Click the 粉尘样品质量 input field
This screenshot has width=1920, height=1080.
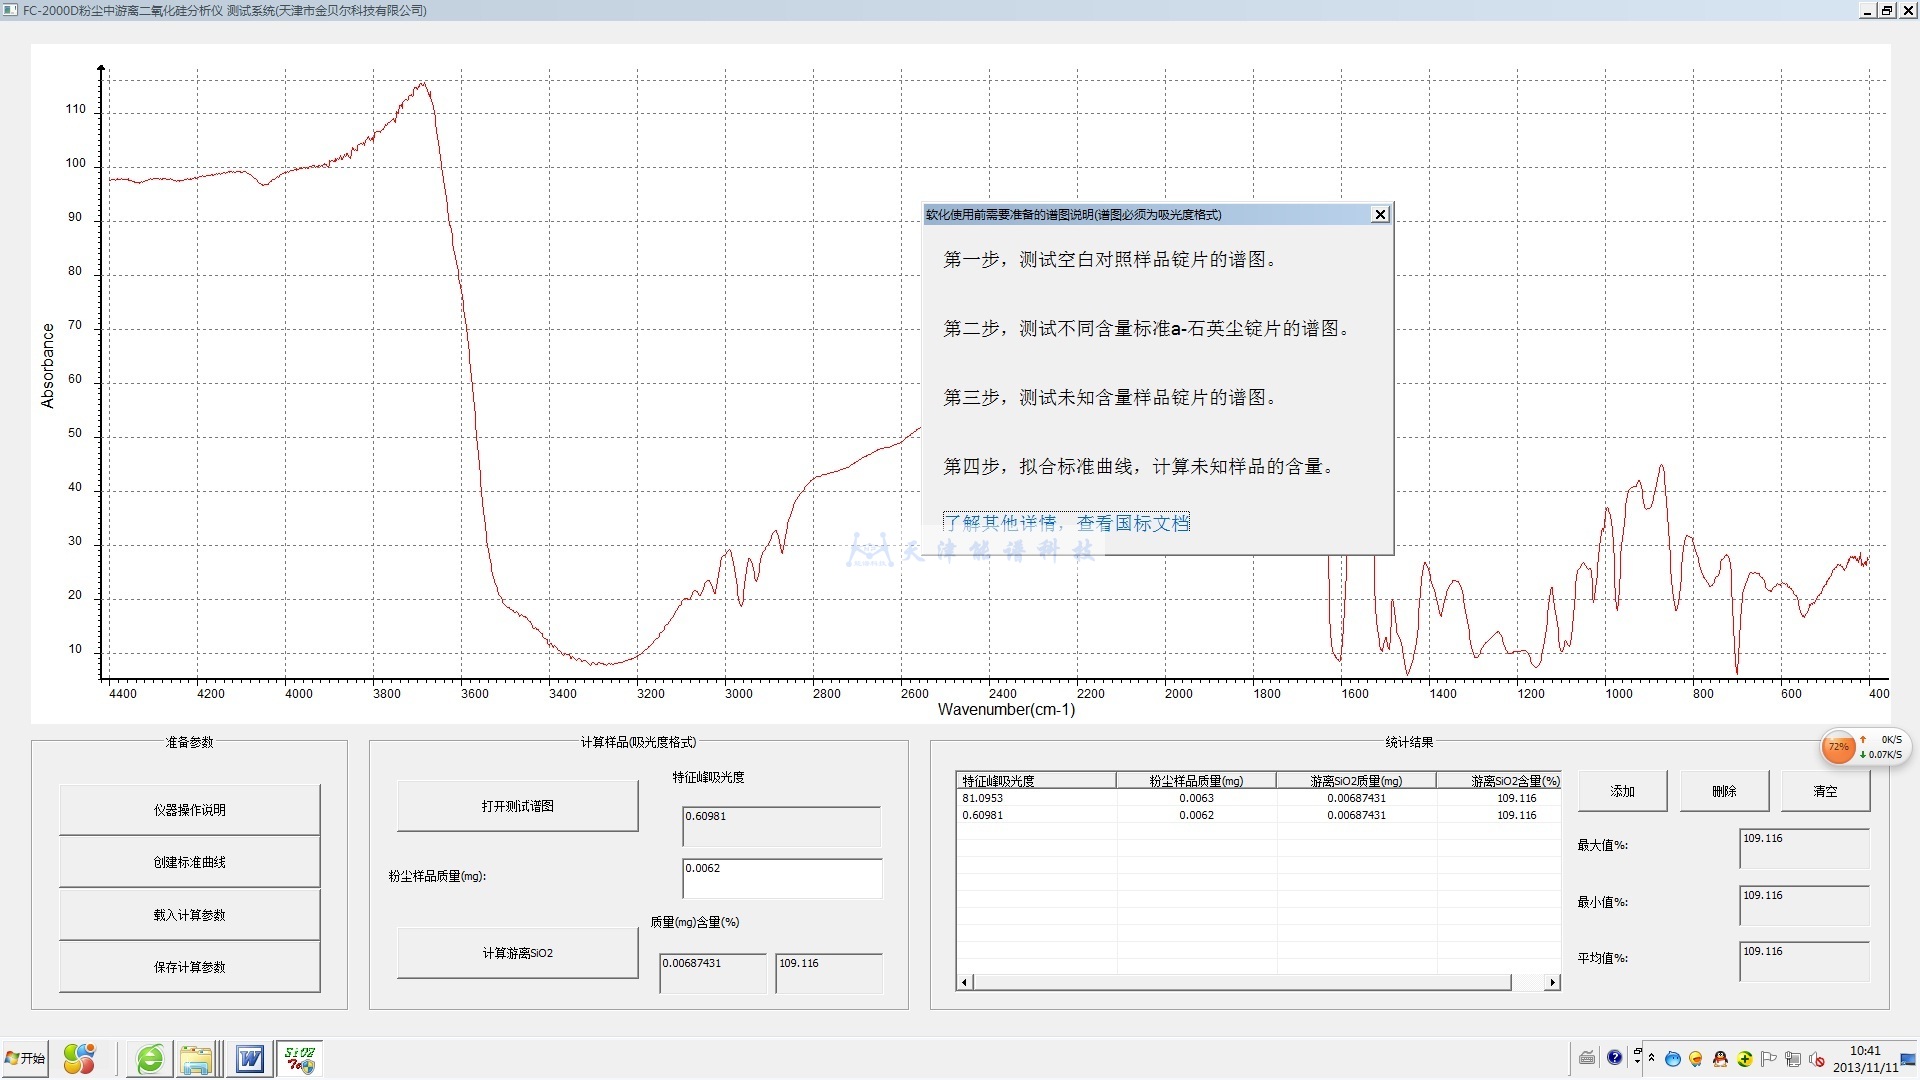(781, 878)
